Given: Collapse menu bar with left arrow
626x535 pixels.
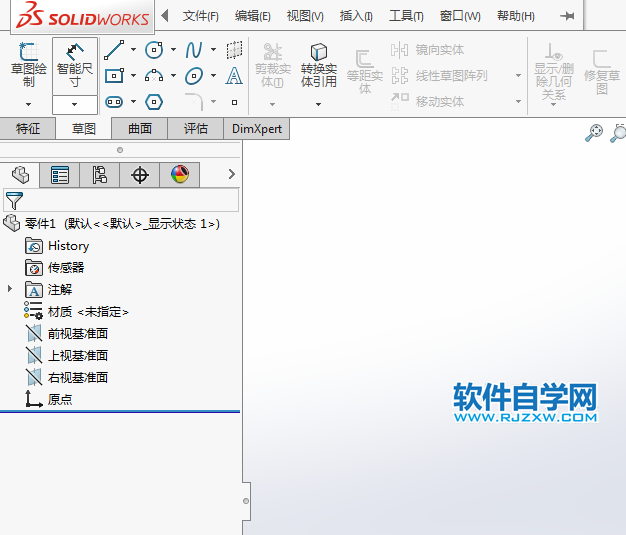Looking at the screenshot, I should [x=164, y=16].
